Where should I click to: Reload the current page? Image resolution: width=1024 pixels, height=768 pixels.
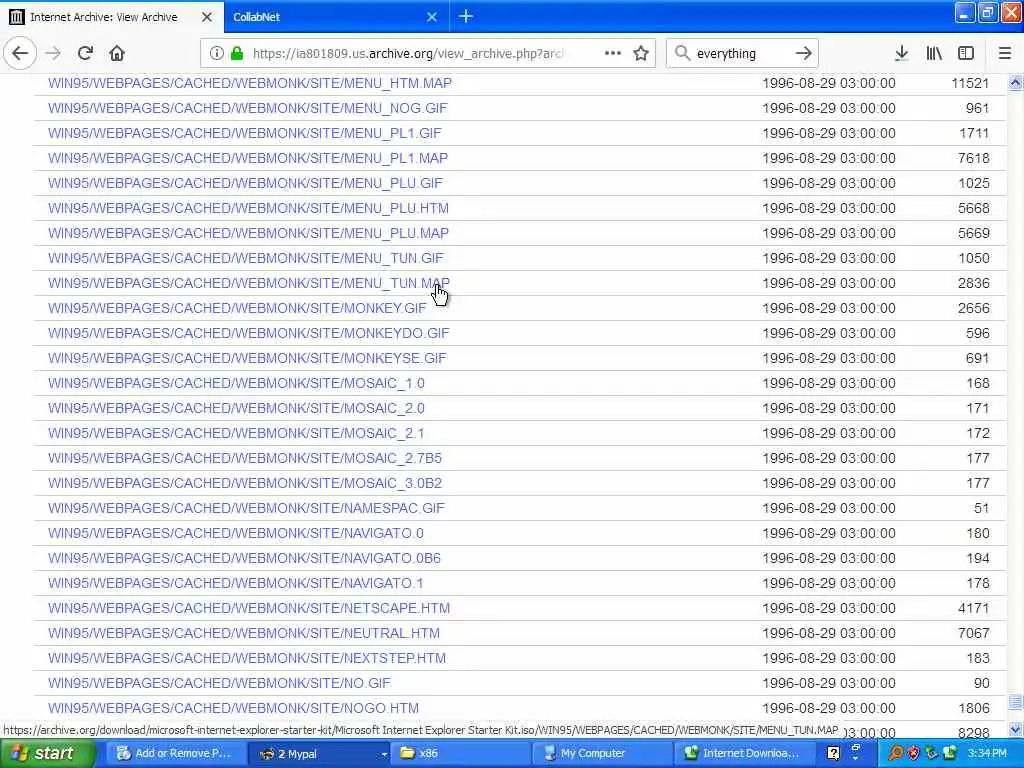pos(85,53)
